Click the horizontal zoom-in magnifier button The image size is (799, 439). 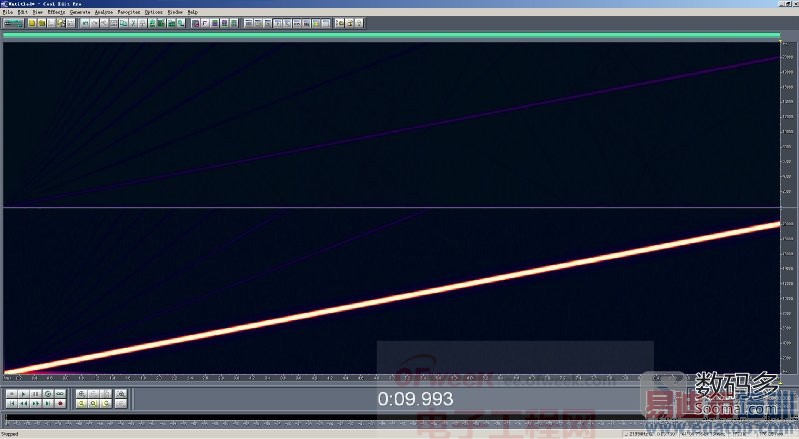pos(82,394)
